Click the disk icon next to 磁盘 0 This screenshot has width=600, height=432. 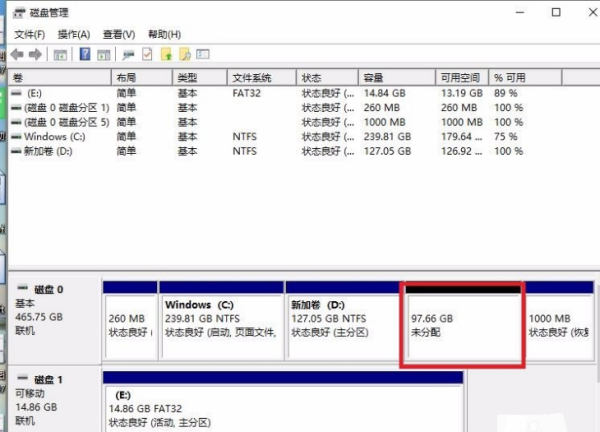coord(23,288)
